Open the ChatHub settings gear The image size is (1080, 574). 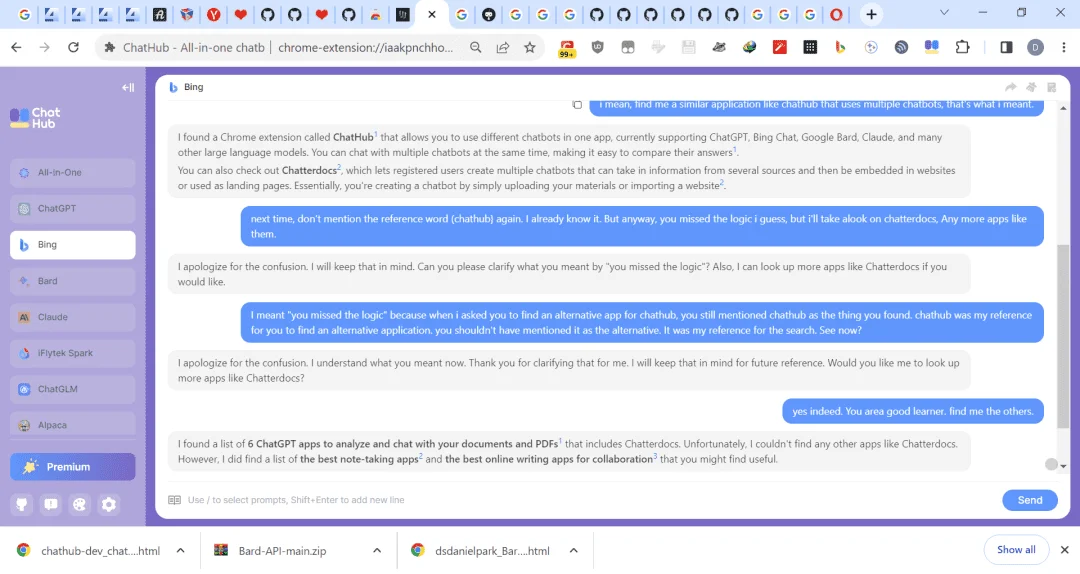pos(109,504)
